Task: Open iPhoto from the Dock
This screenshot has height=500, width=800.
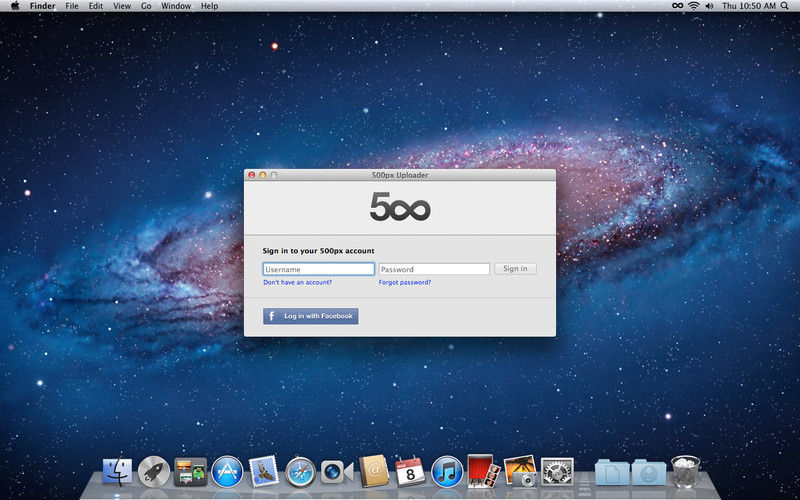Action: coord(520,470)
